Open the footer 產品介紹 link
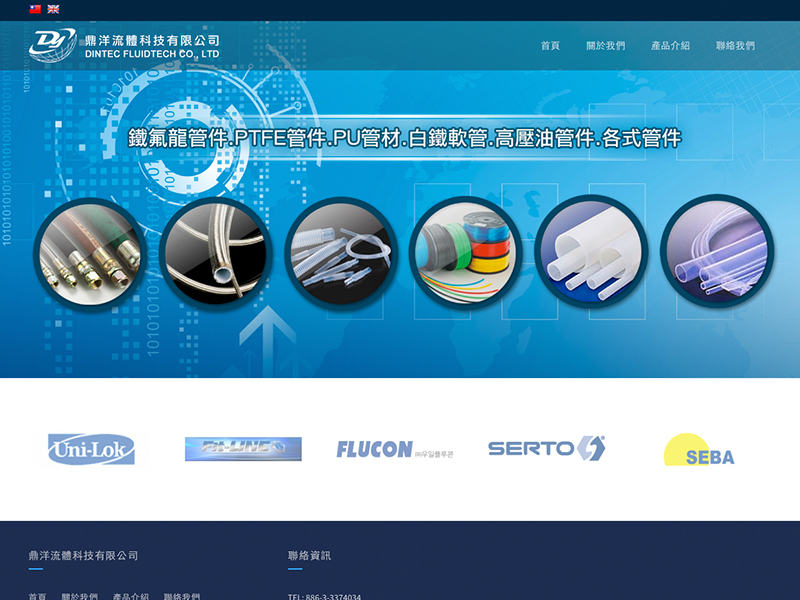 pyautogui.click(x=128, y=593)
